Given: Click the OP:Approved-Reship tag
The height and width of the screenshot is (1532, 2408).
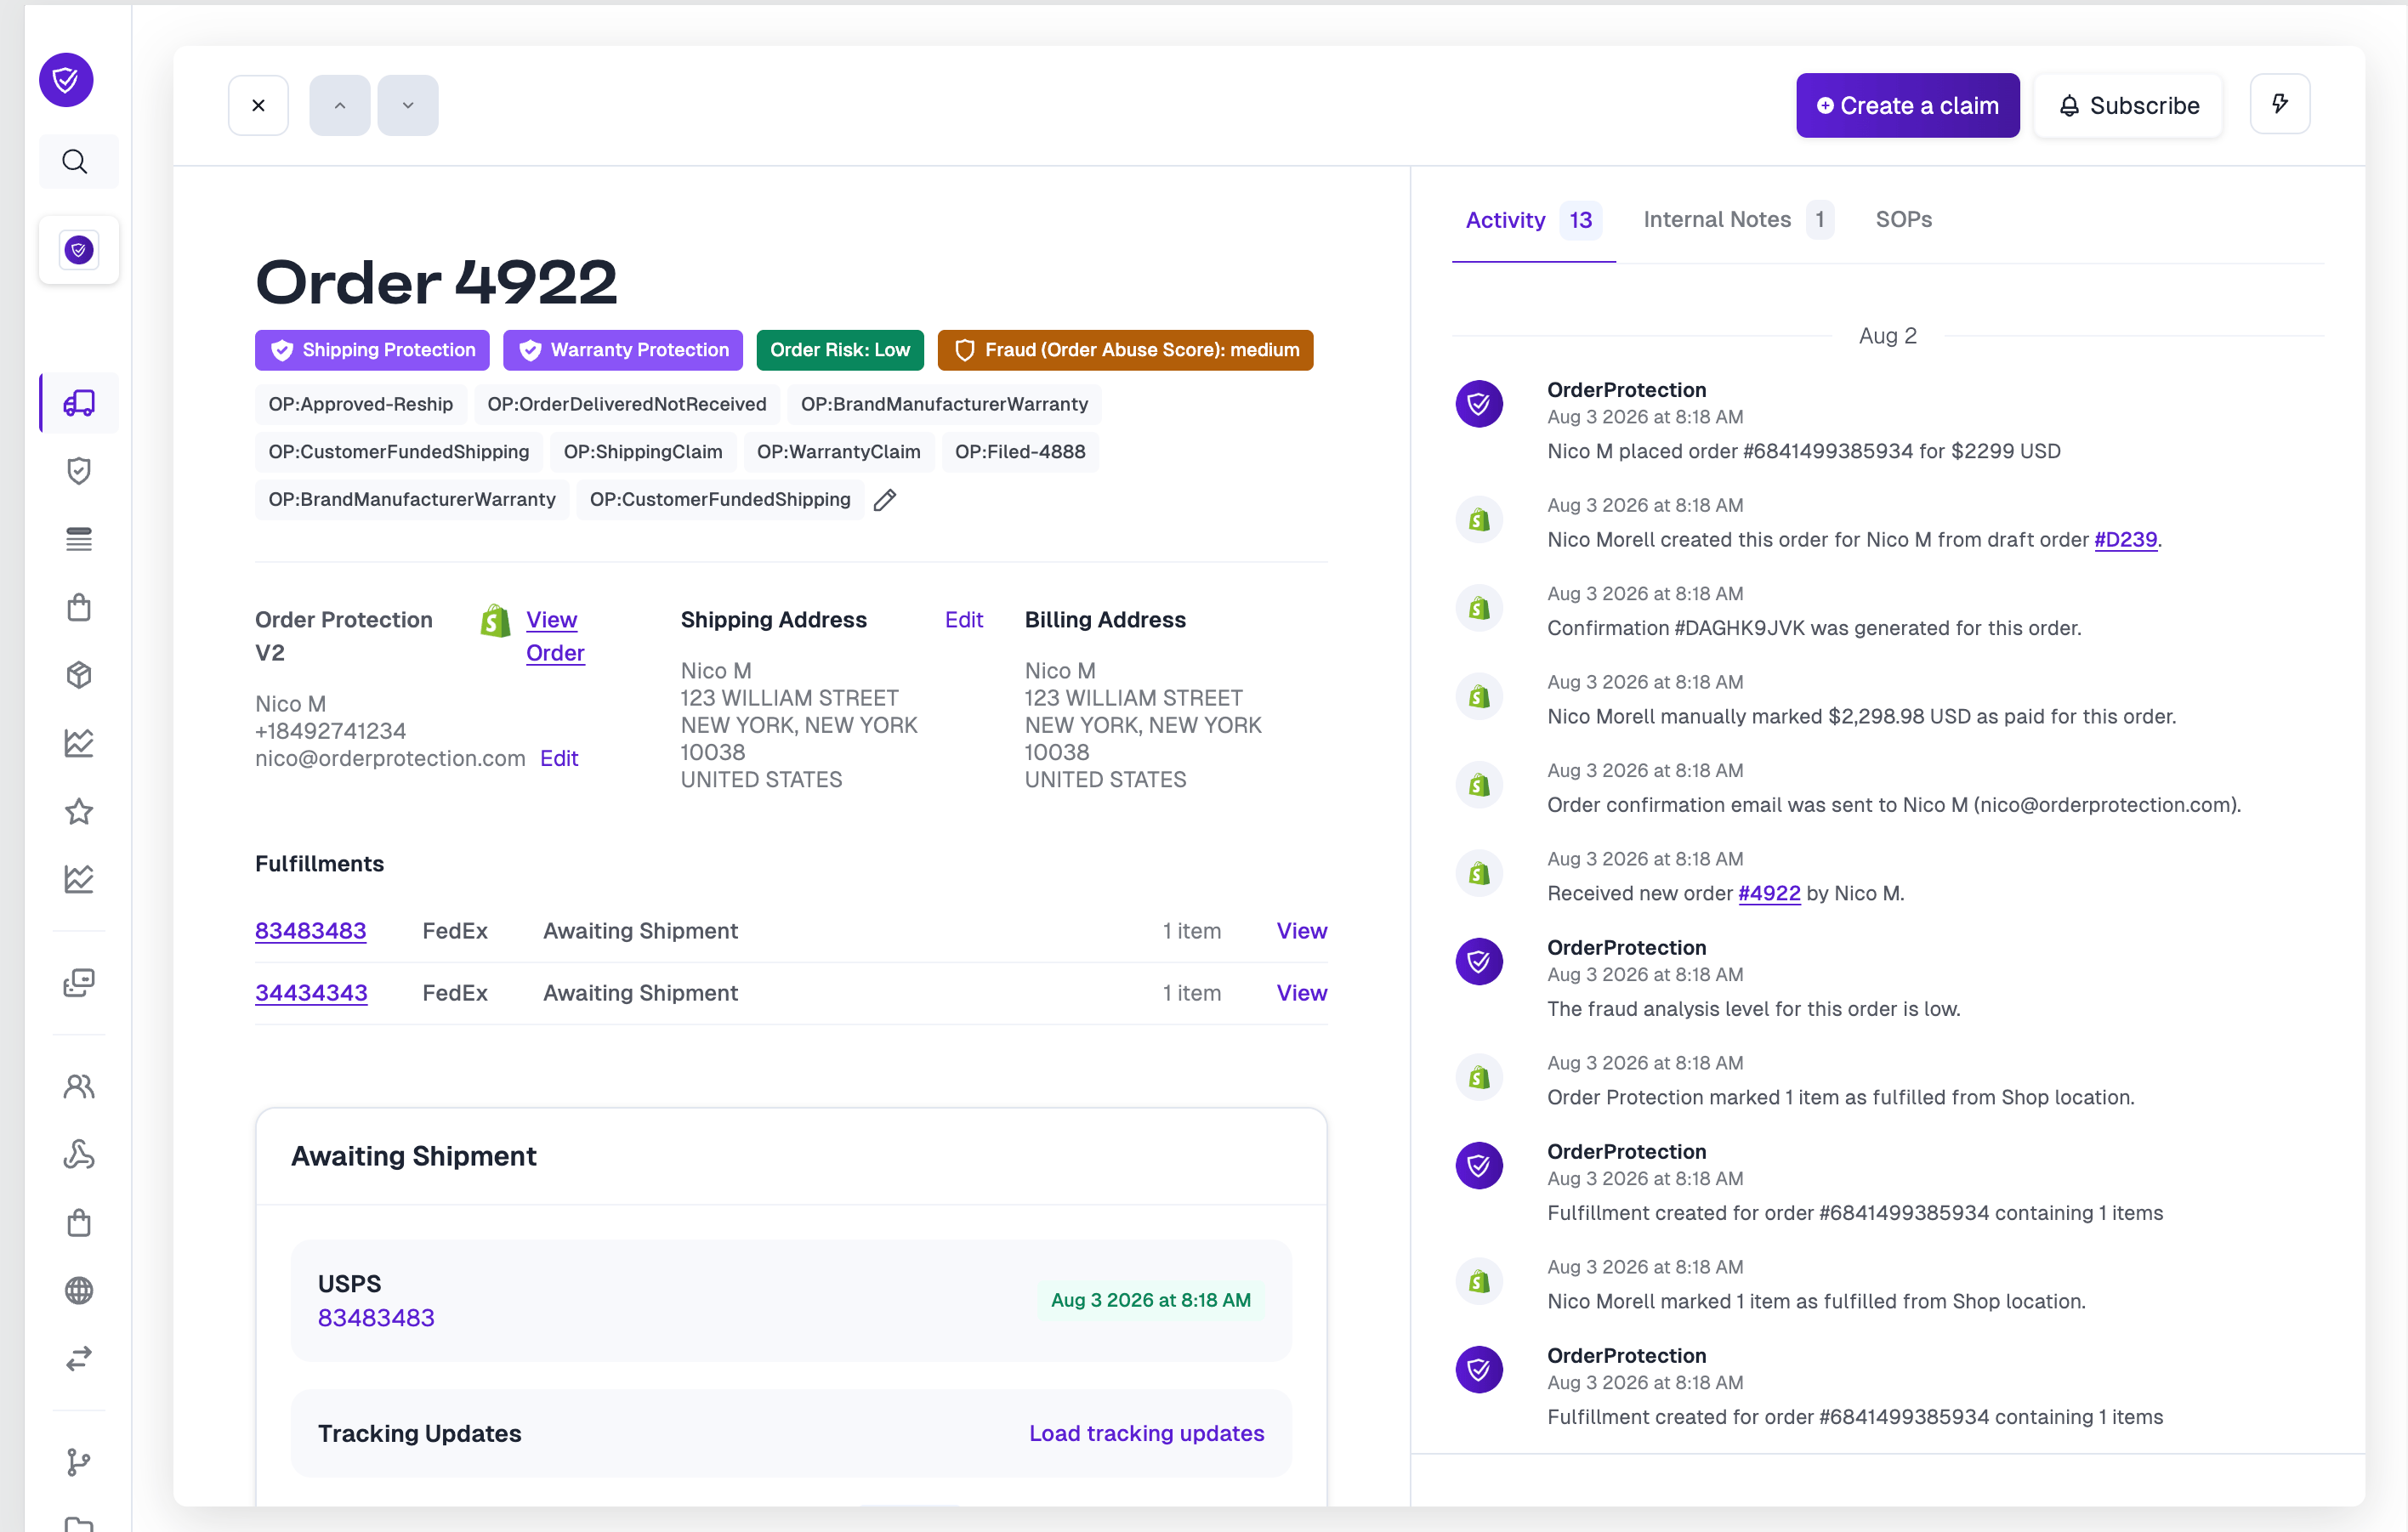Looking at the screenshot, I should click(361, 404).
